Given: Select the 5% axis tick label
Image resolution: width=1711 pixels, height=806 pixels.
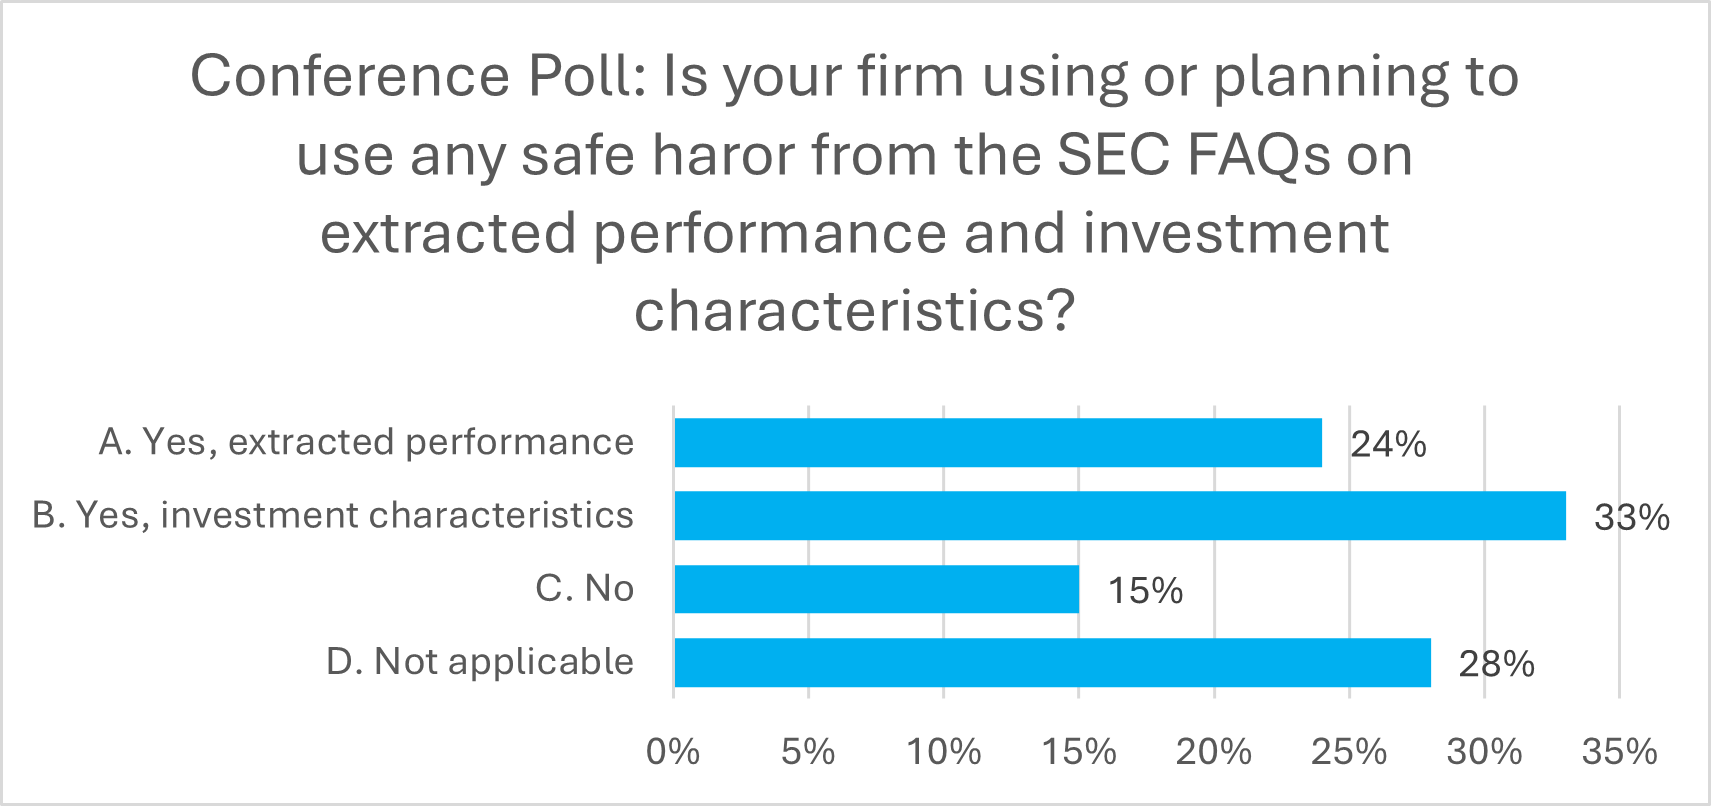Looking at the screenshot, I should (808, 752).
